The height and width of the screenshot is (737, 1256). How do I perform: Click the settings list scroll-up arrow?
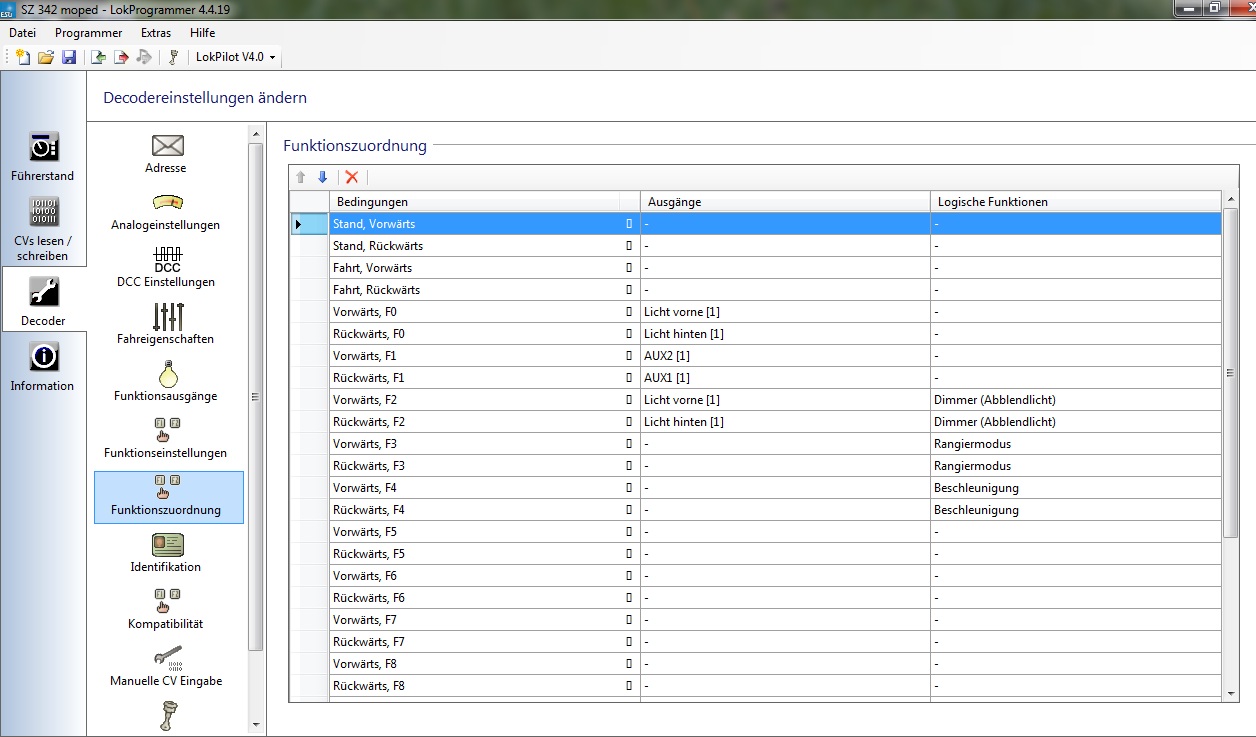256,132
